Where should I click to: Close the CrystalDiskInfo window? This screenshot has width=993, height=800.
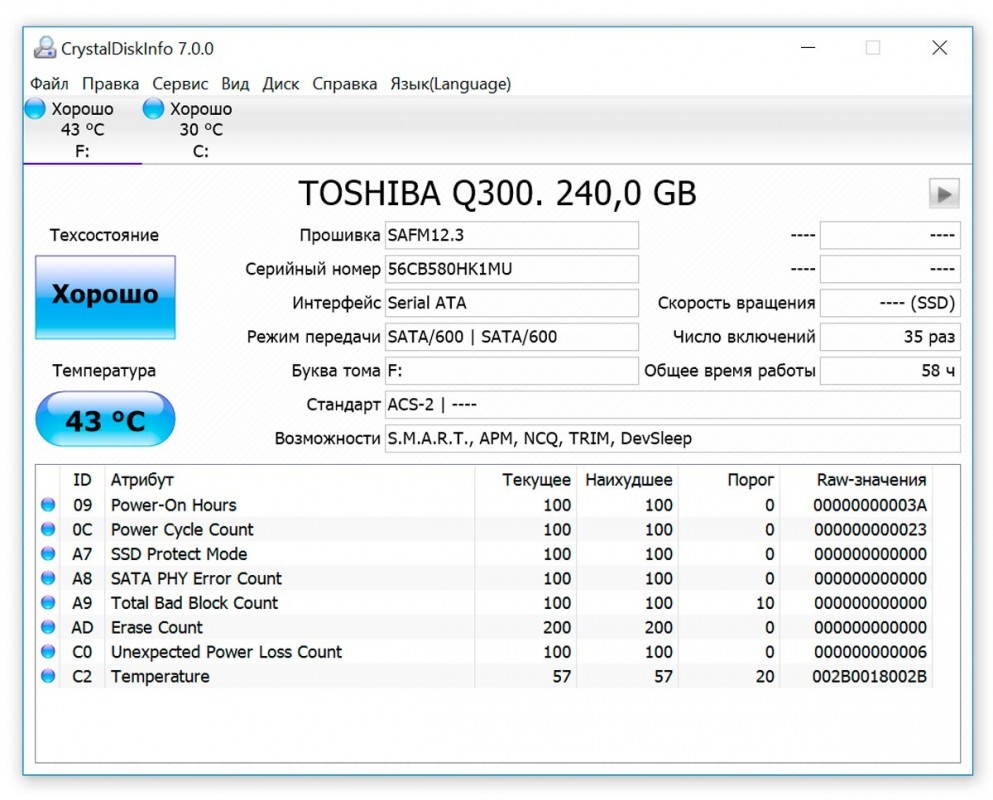click(940, 48)
